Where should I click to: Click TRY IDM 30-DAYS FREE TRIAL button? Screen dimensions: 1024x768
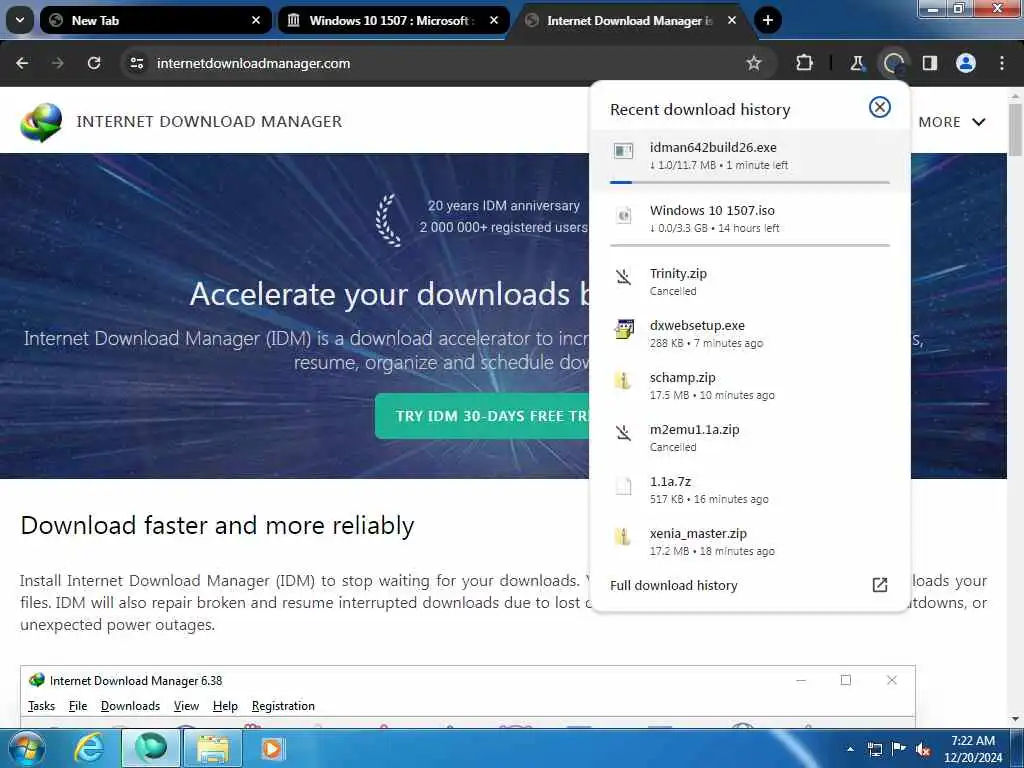(482, 416)
